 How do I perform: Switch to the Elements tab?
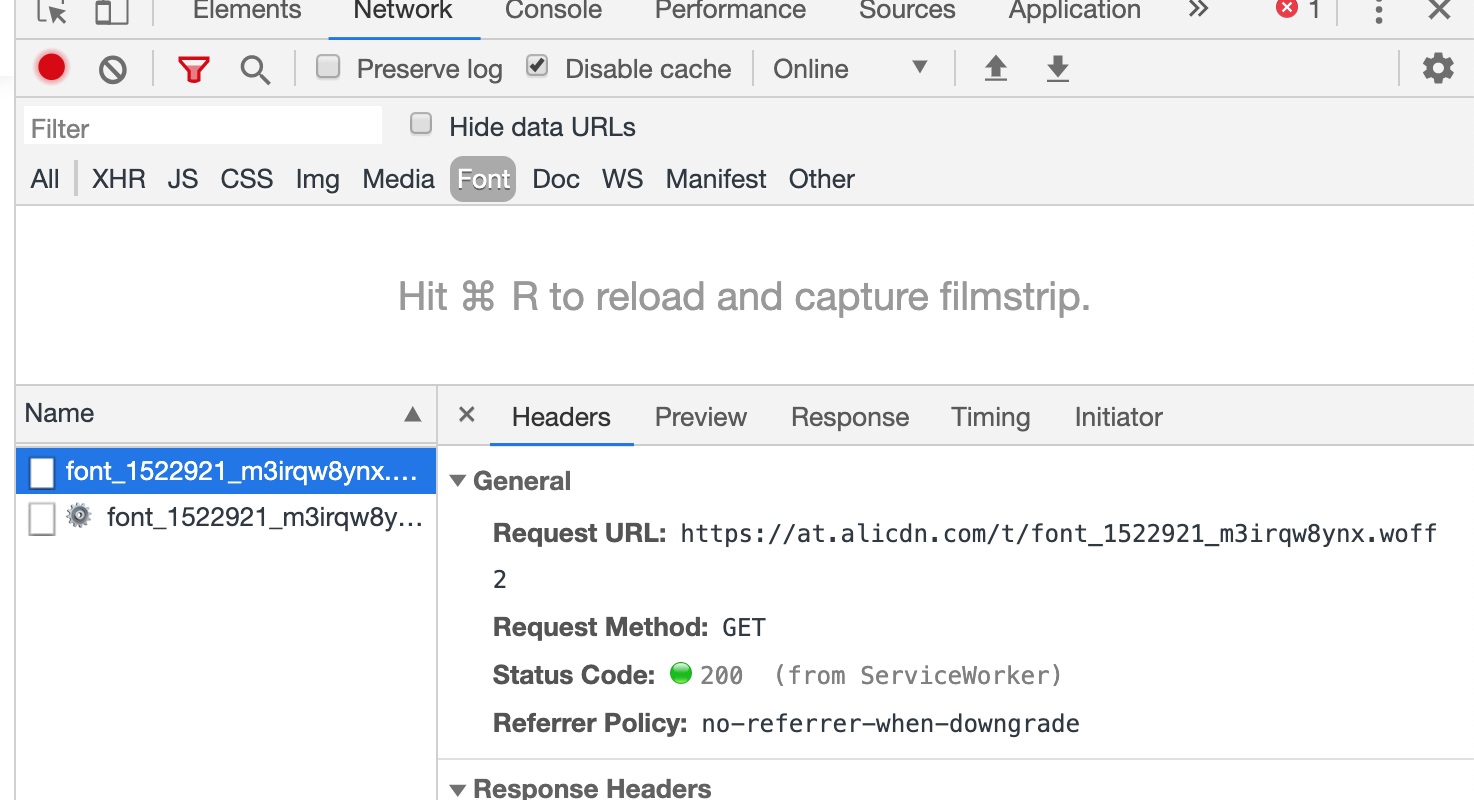[x=247, y=11]
